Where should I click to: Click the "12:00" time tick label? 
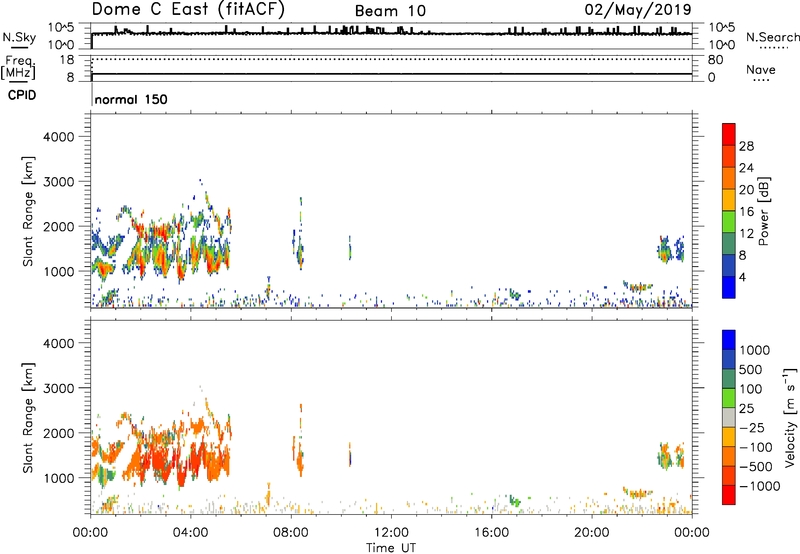pos(391,533)
